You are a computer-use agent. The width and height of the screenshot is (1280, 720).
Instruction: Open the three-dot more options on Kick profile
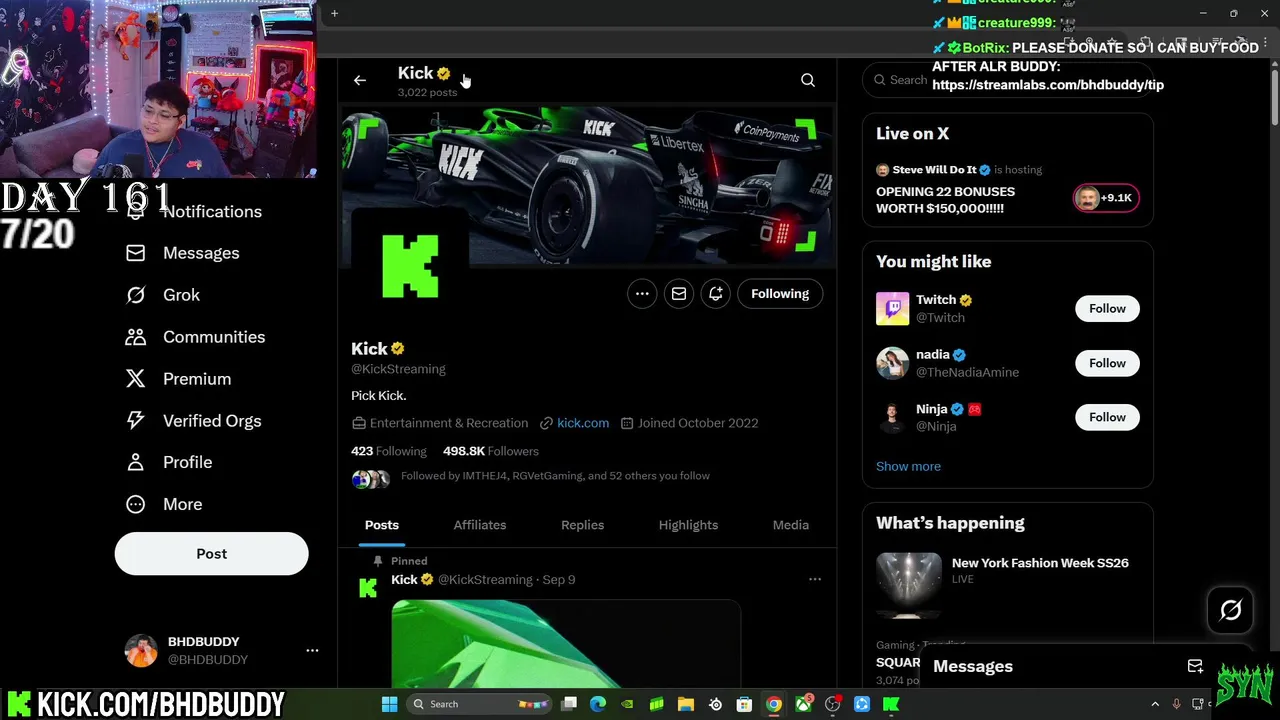pyautogui.click(x=642, y=294)
